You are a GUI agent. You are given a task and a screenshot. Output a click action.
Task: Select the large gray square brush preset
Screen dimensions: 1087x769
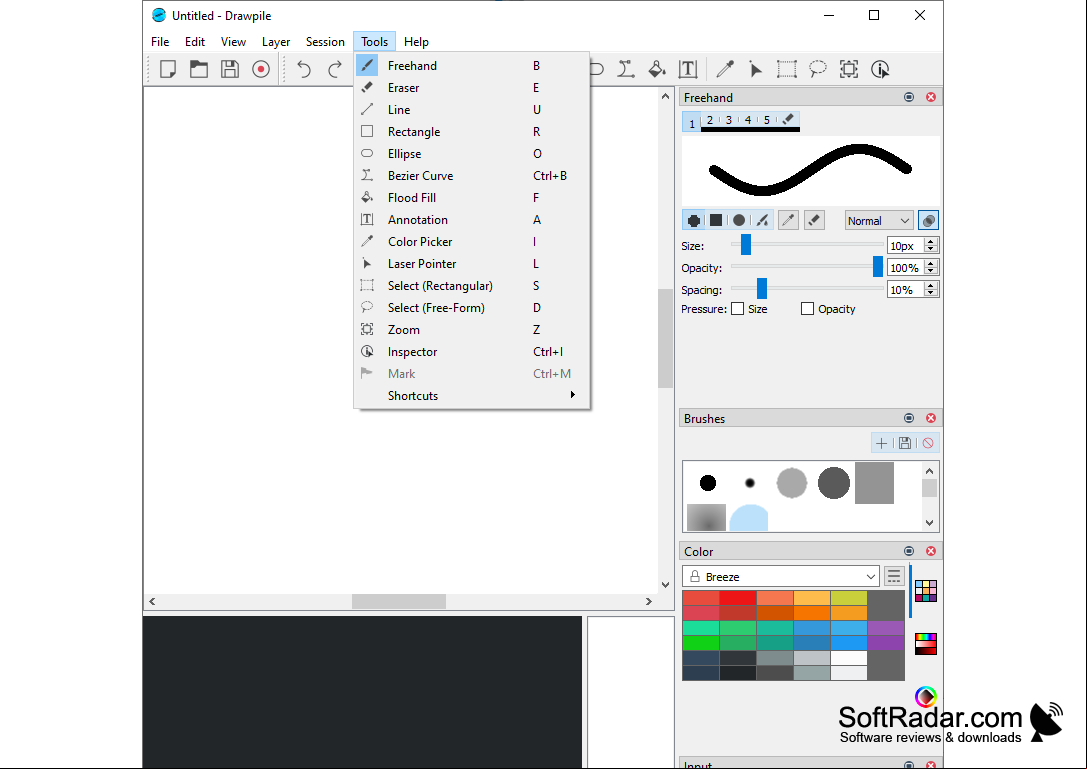pyautogui.click(x=874, y=483)
